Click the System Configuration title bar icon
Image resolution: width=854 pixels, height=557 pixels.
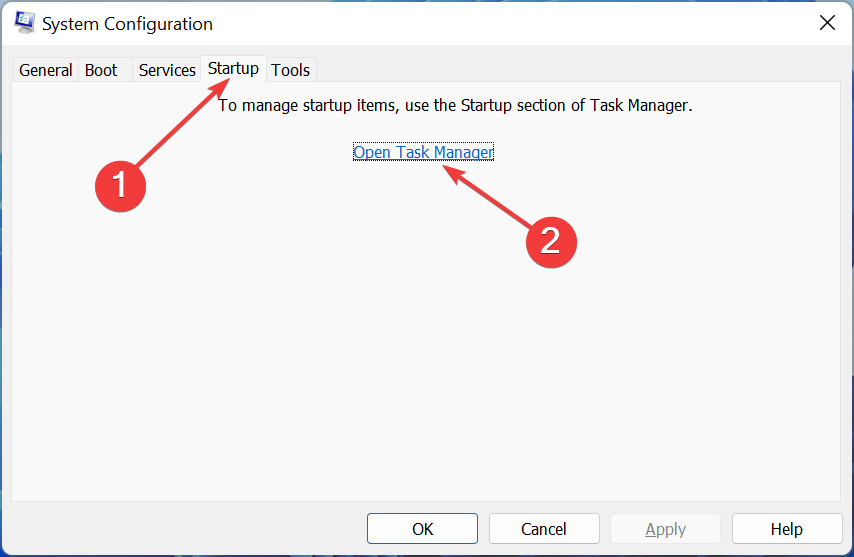click(x=25, y=23)
